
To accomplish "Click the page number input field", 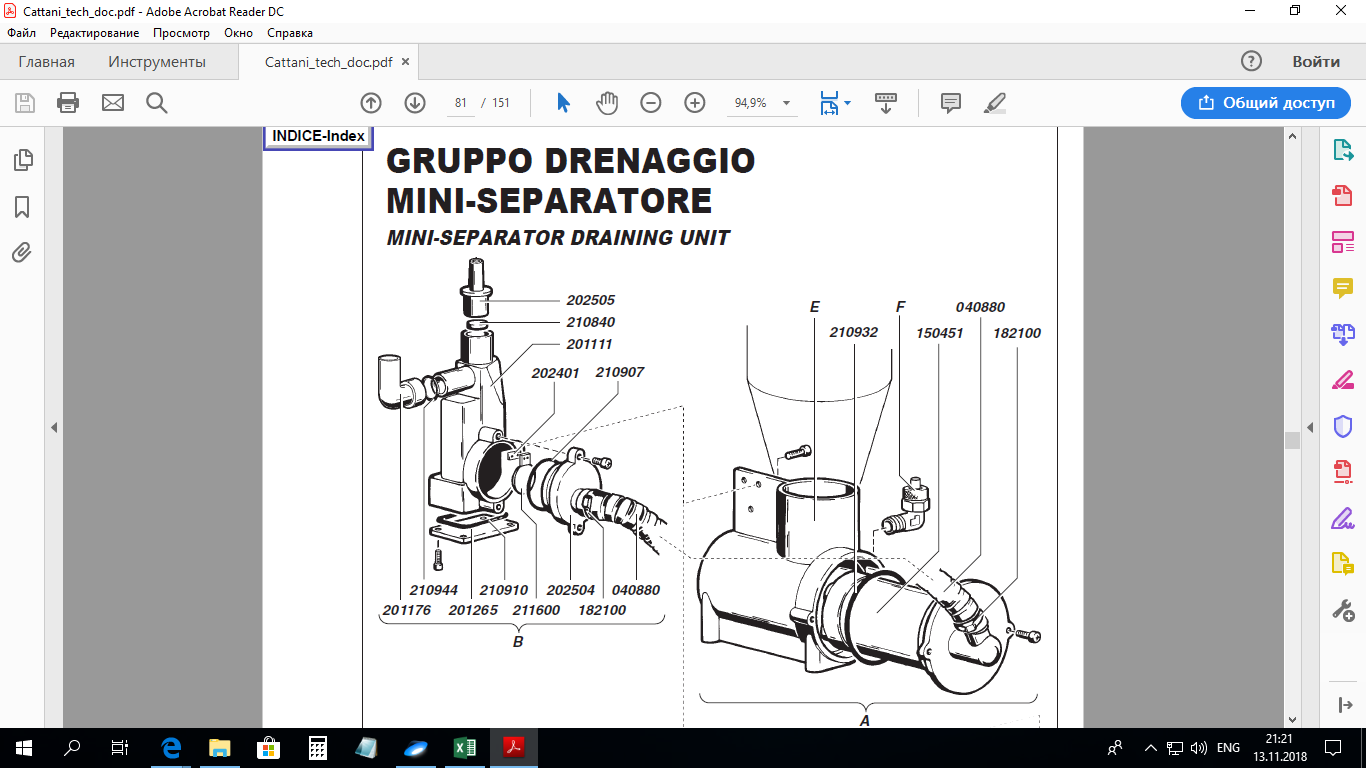I will click(x=461, y=103).
